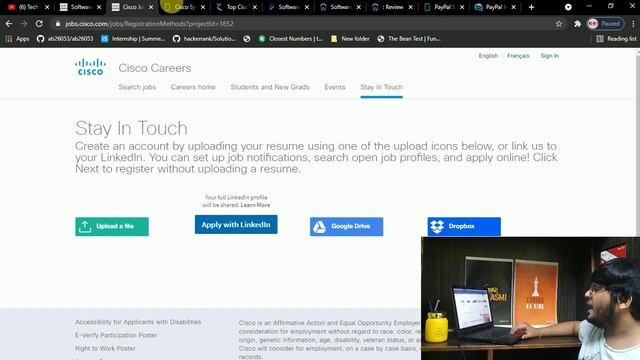Open The Bean Test bookmark

[x=409, y=39]
